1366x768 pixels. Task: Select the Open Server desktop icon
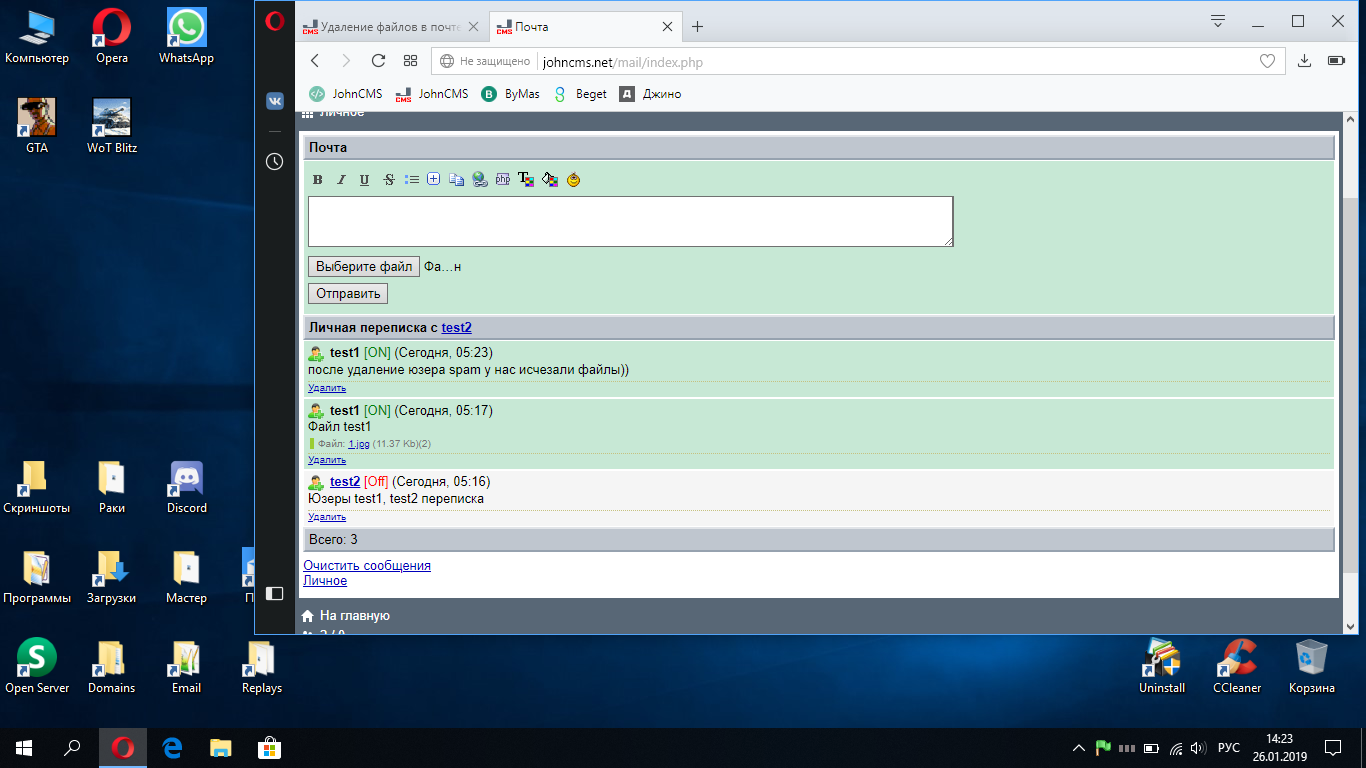[37, 667]
